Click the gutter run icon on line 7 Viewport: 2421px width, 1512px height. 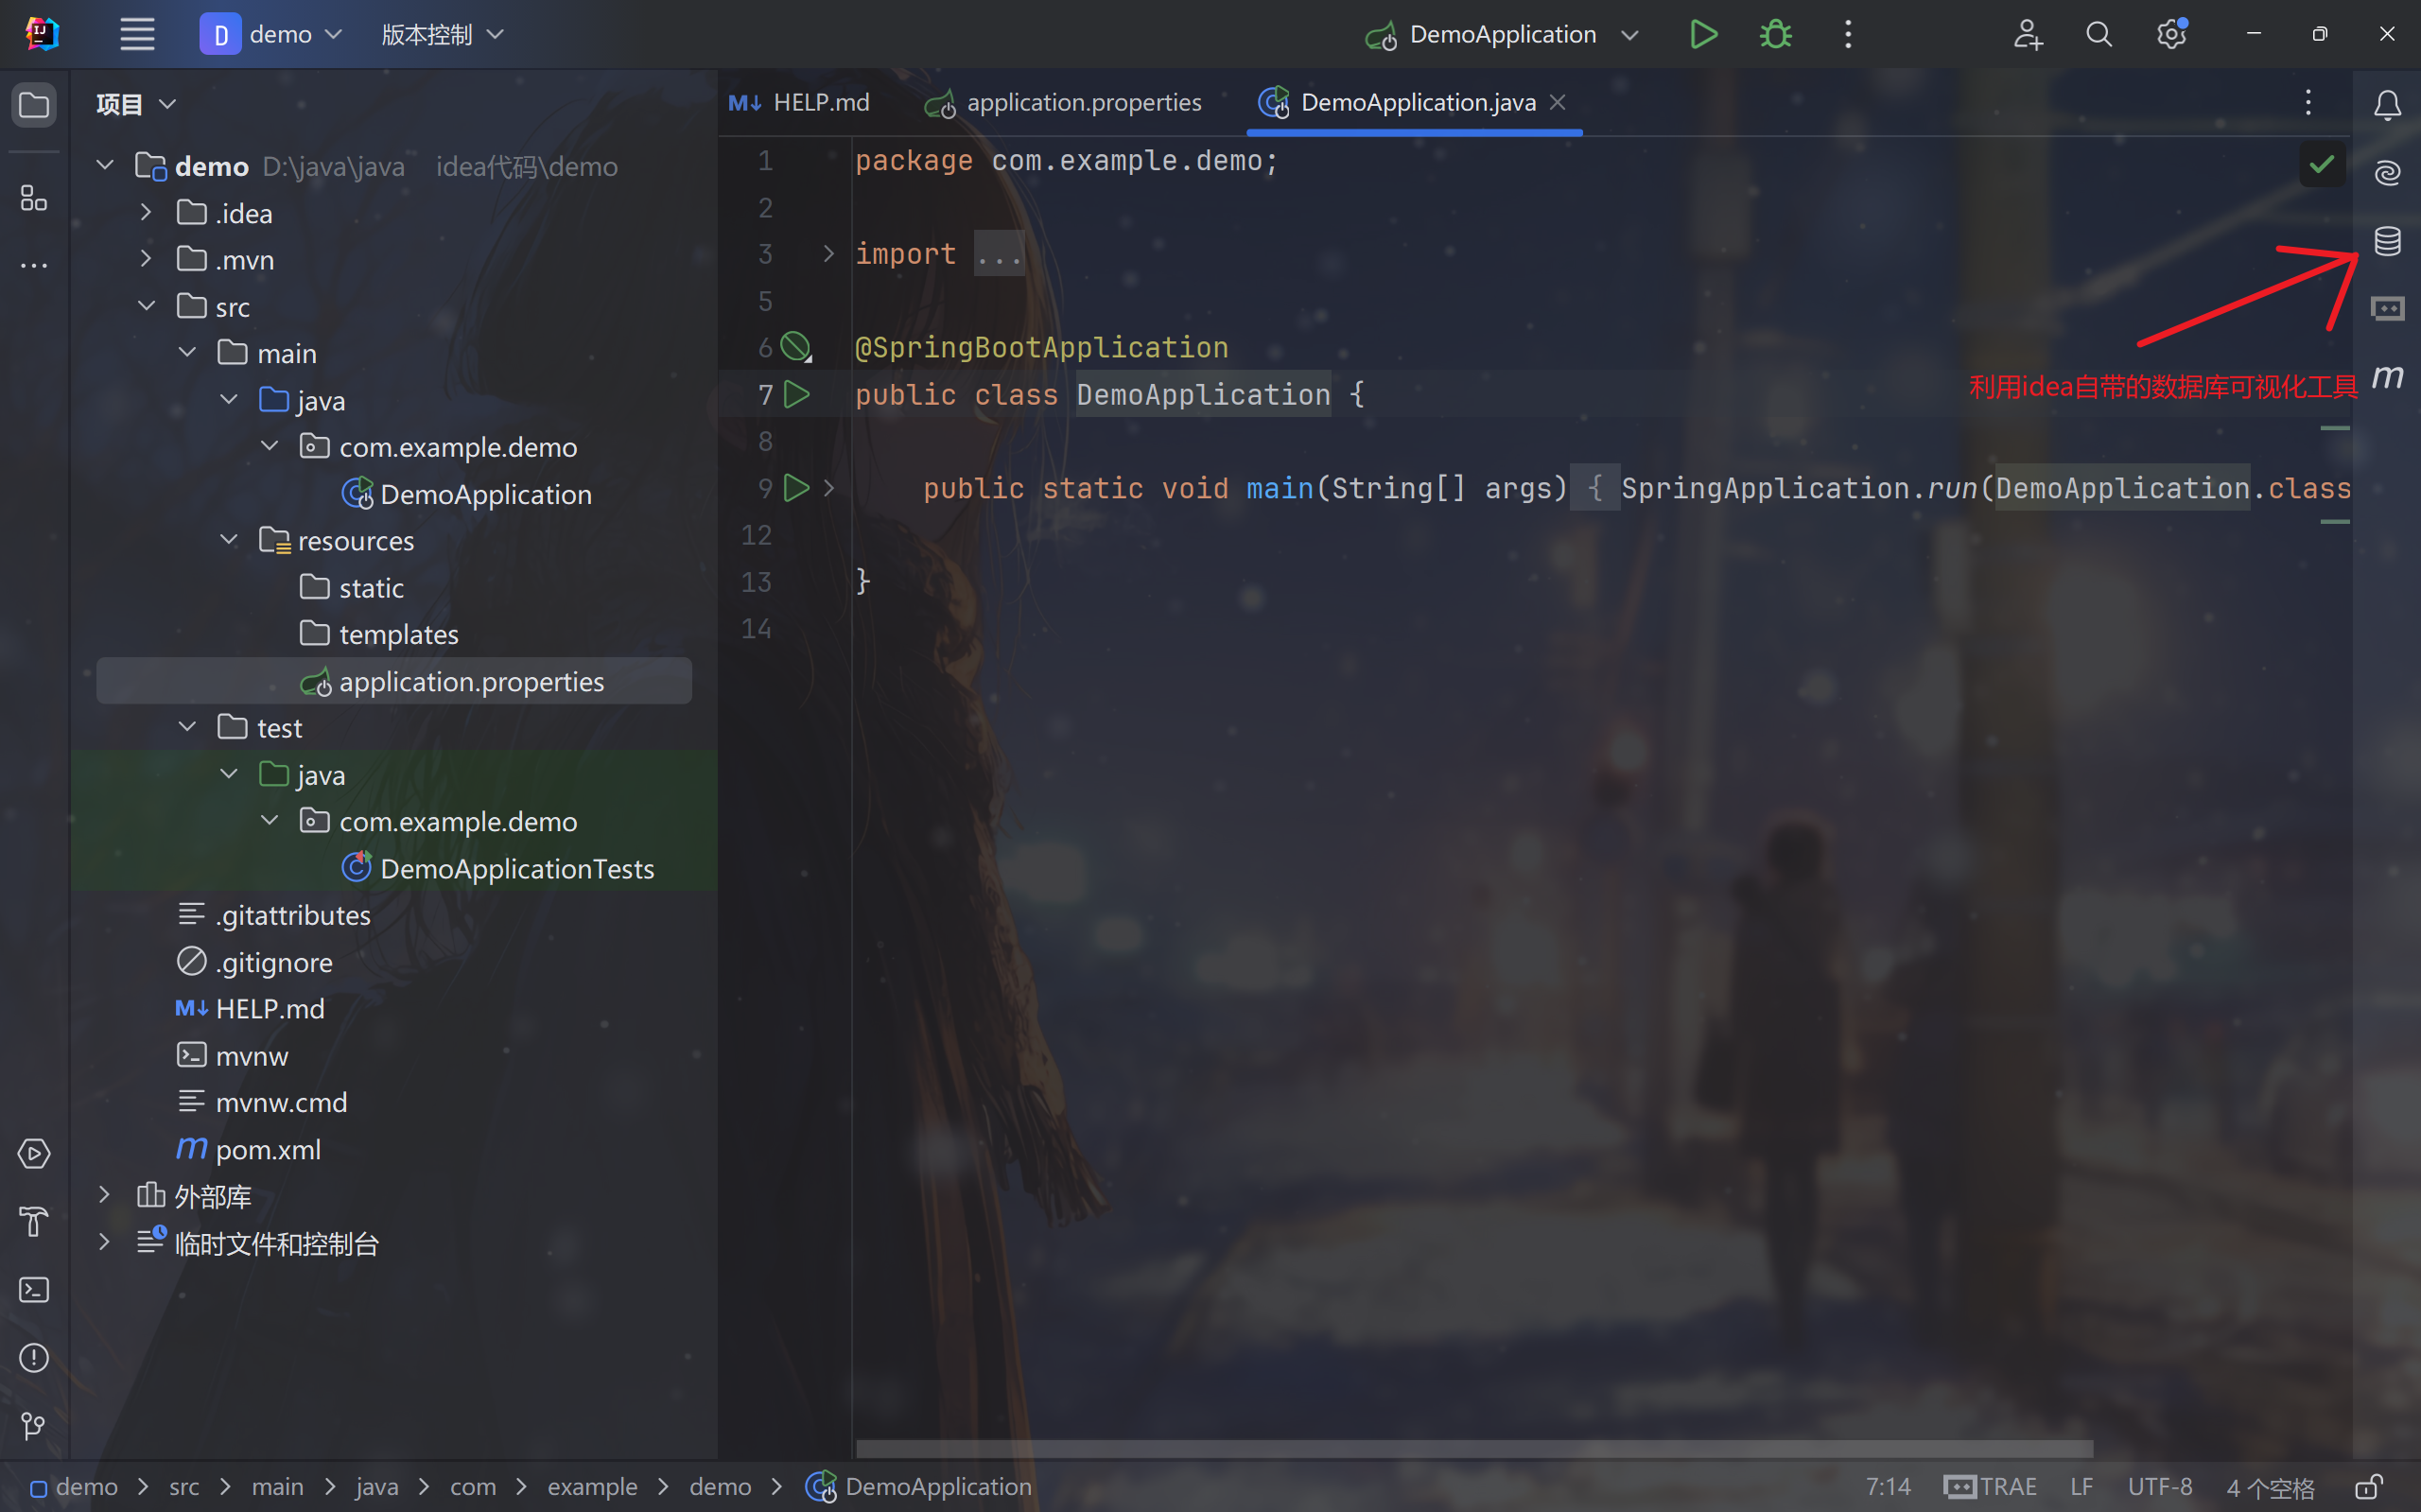coord(797,394)
